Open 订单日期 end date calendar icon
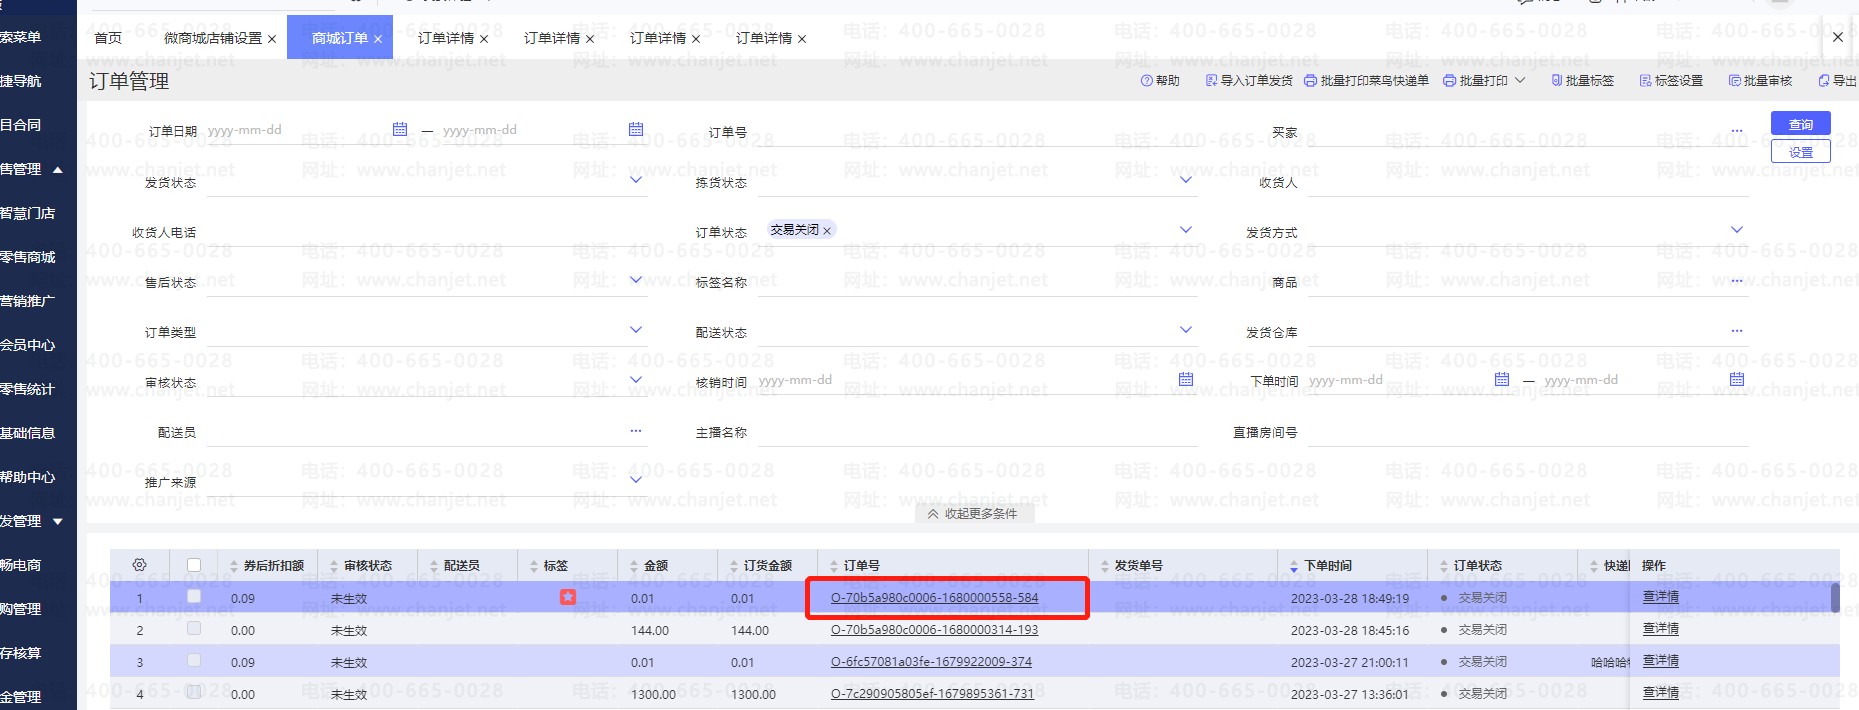This screenshot has height=710, width=1859. click(x=636, y=129)
